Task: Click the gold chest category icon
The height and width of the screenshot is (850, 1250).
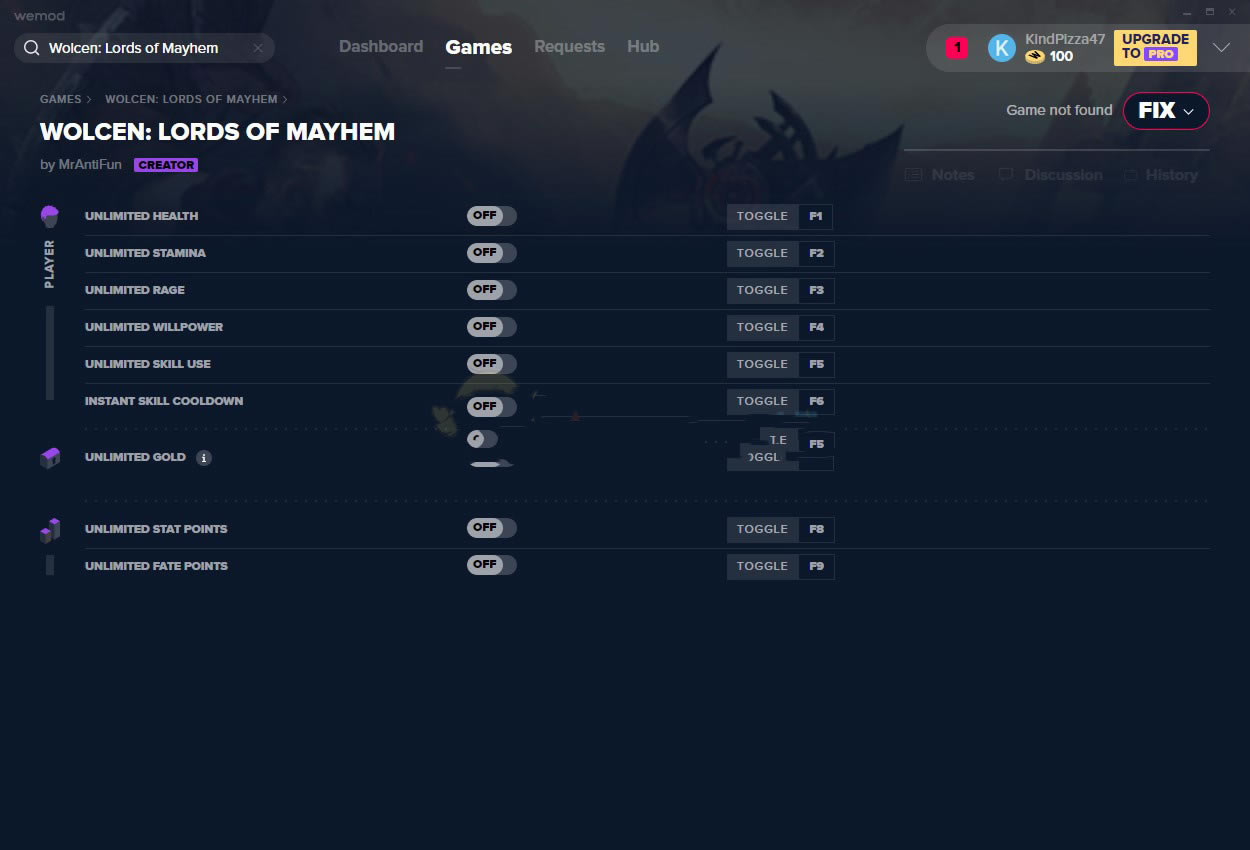Action: [x=50, y=458]
